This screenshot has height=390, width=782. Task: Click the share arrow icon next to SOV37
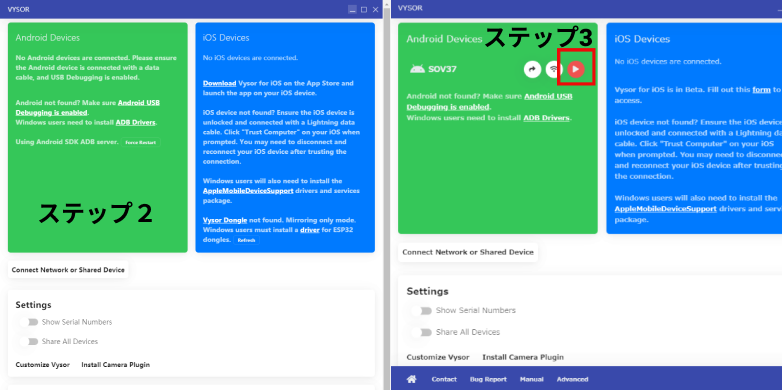coord(532,69)
